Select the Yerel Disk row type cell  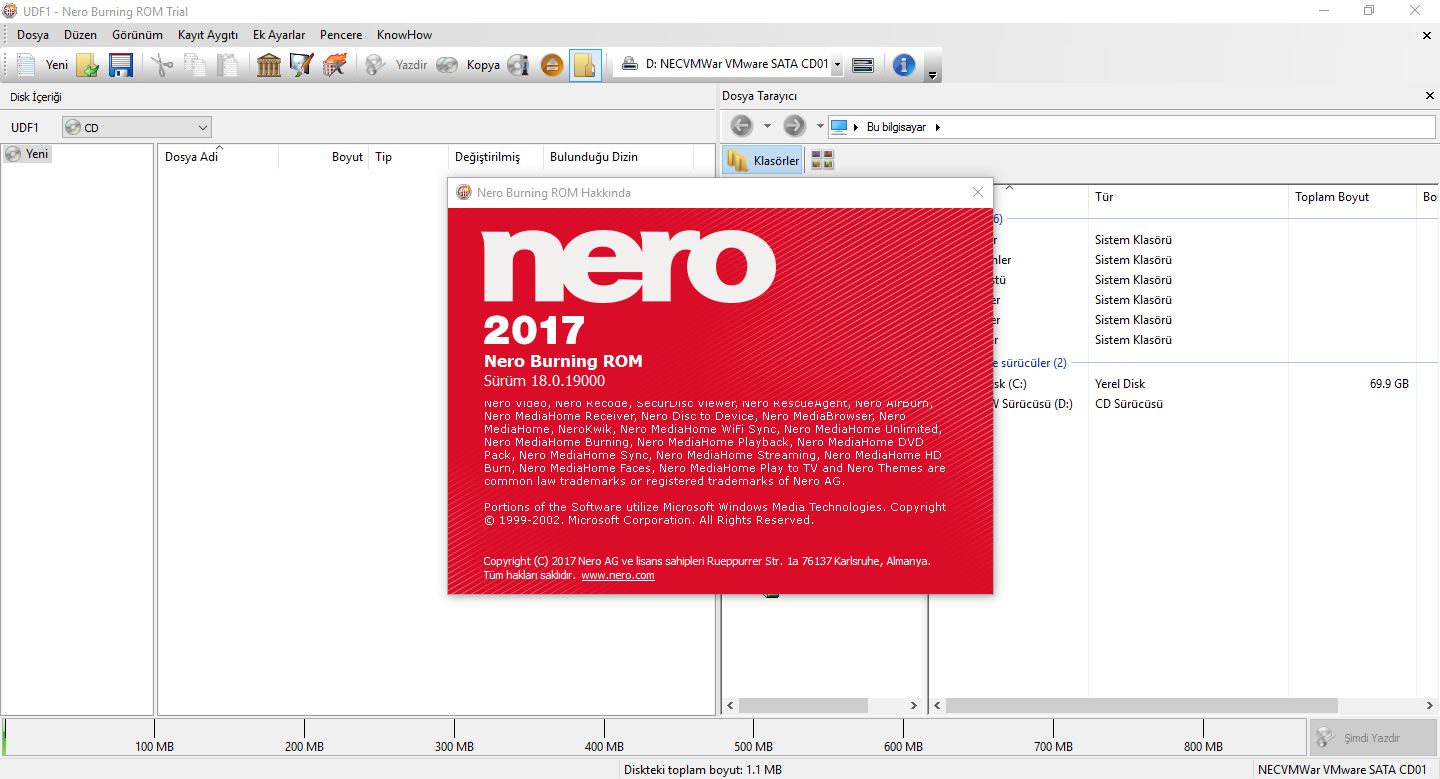tap(1120, 384)
